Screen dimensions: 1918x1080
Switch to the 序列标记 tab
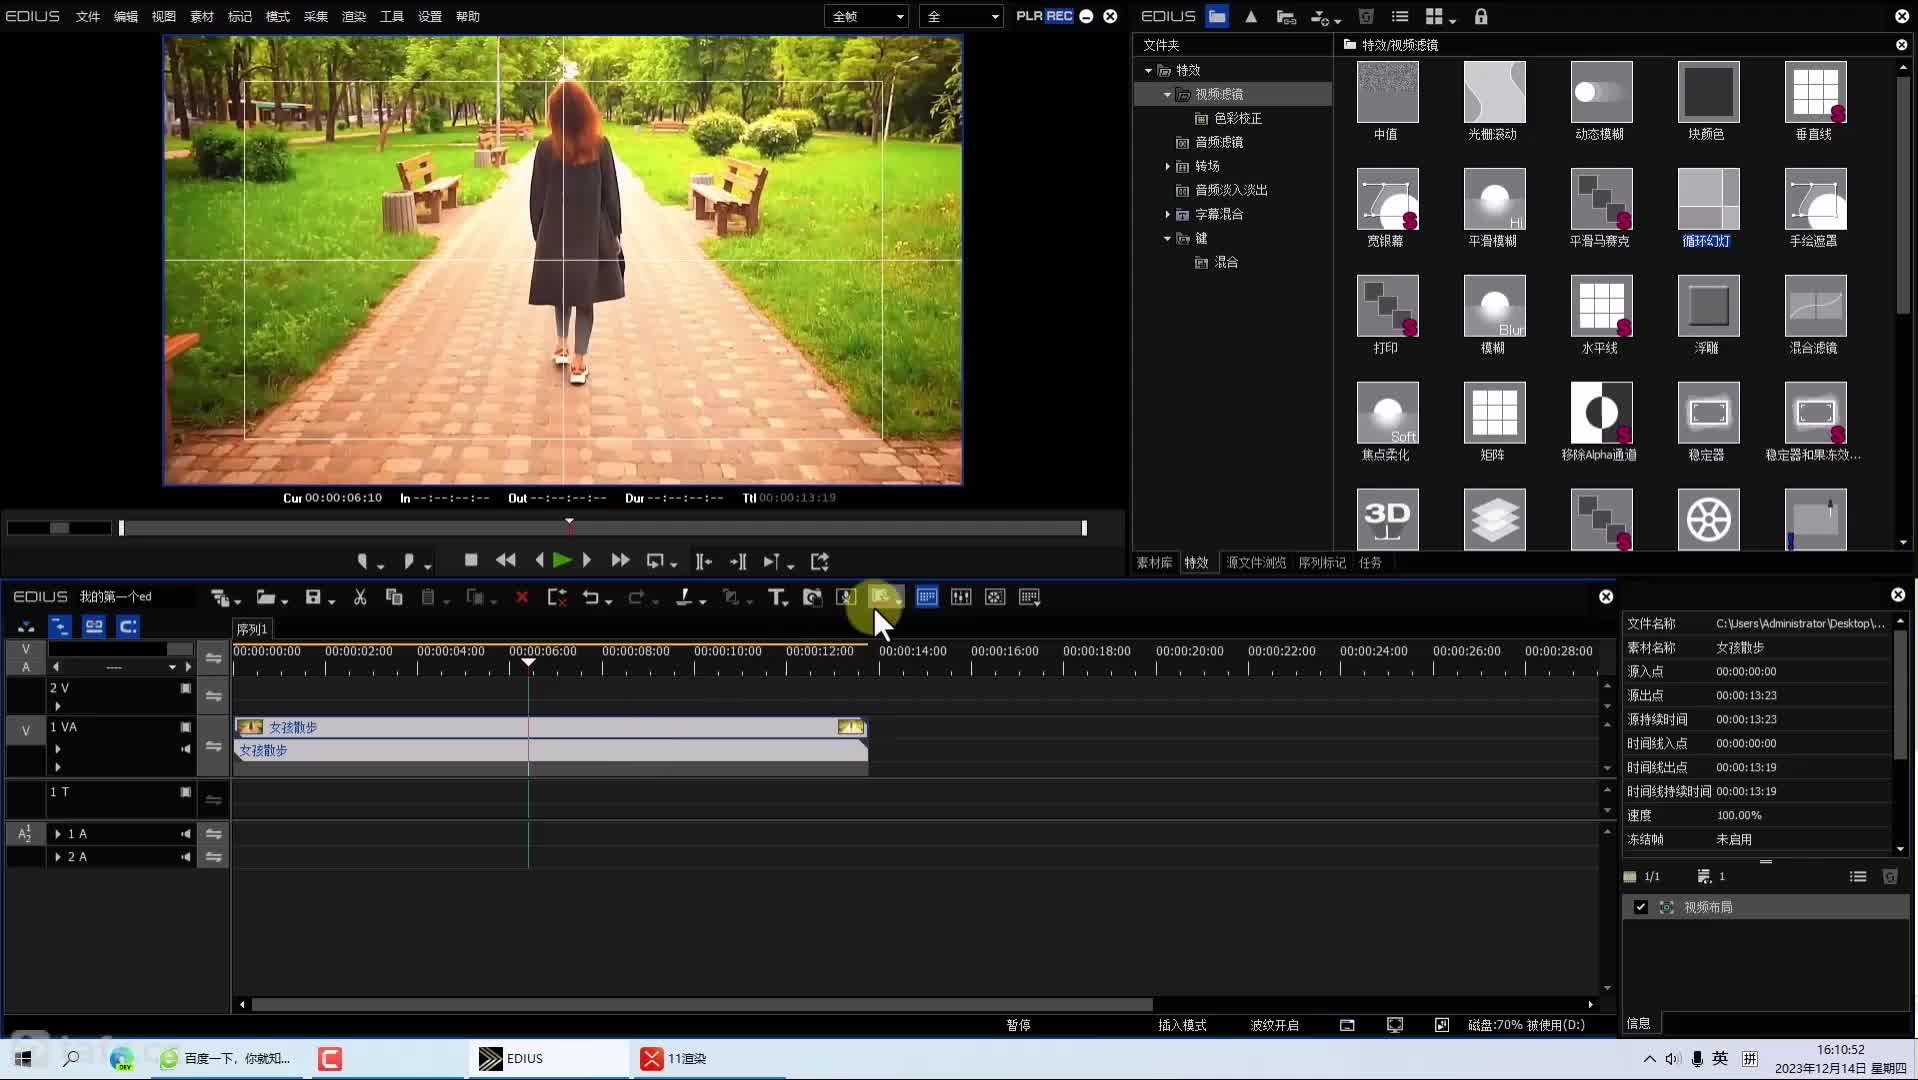(x=1322, y=563)
